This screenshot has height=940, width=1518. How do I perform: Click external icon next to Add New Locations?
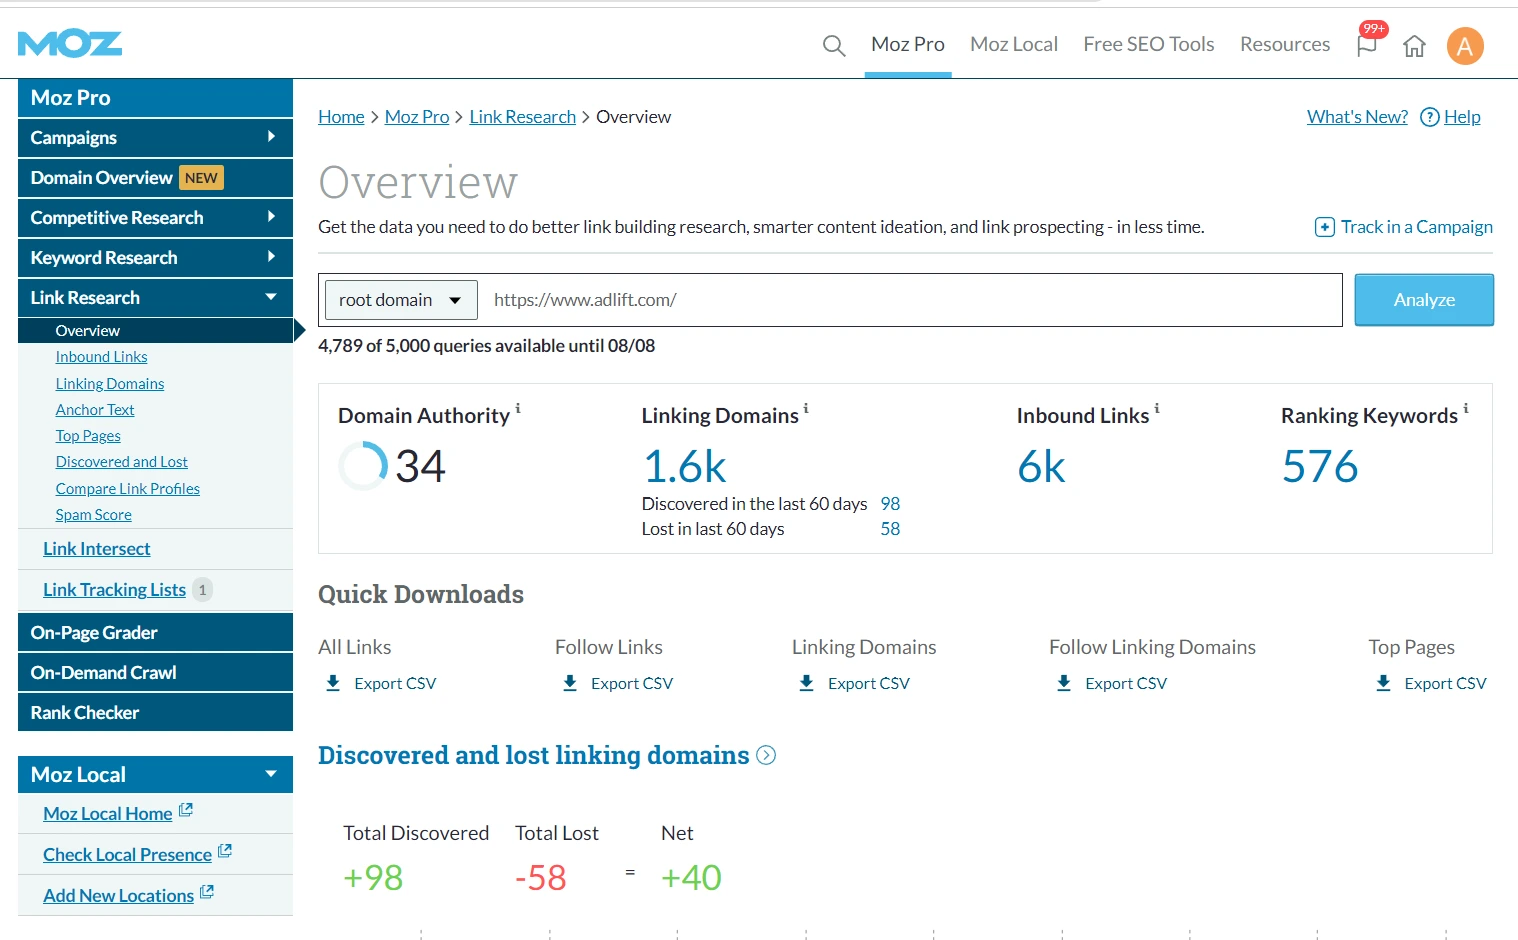207,893
